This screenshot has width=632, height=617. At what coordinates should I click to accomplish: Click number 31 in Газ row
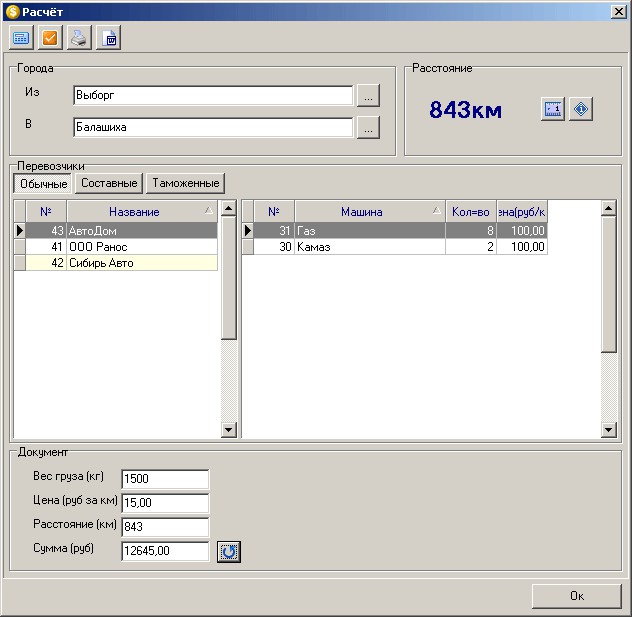tap(274, 231)
